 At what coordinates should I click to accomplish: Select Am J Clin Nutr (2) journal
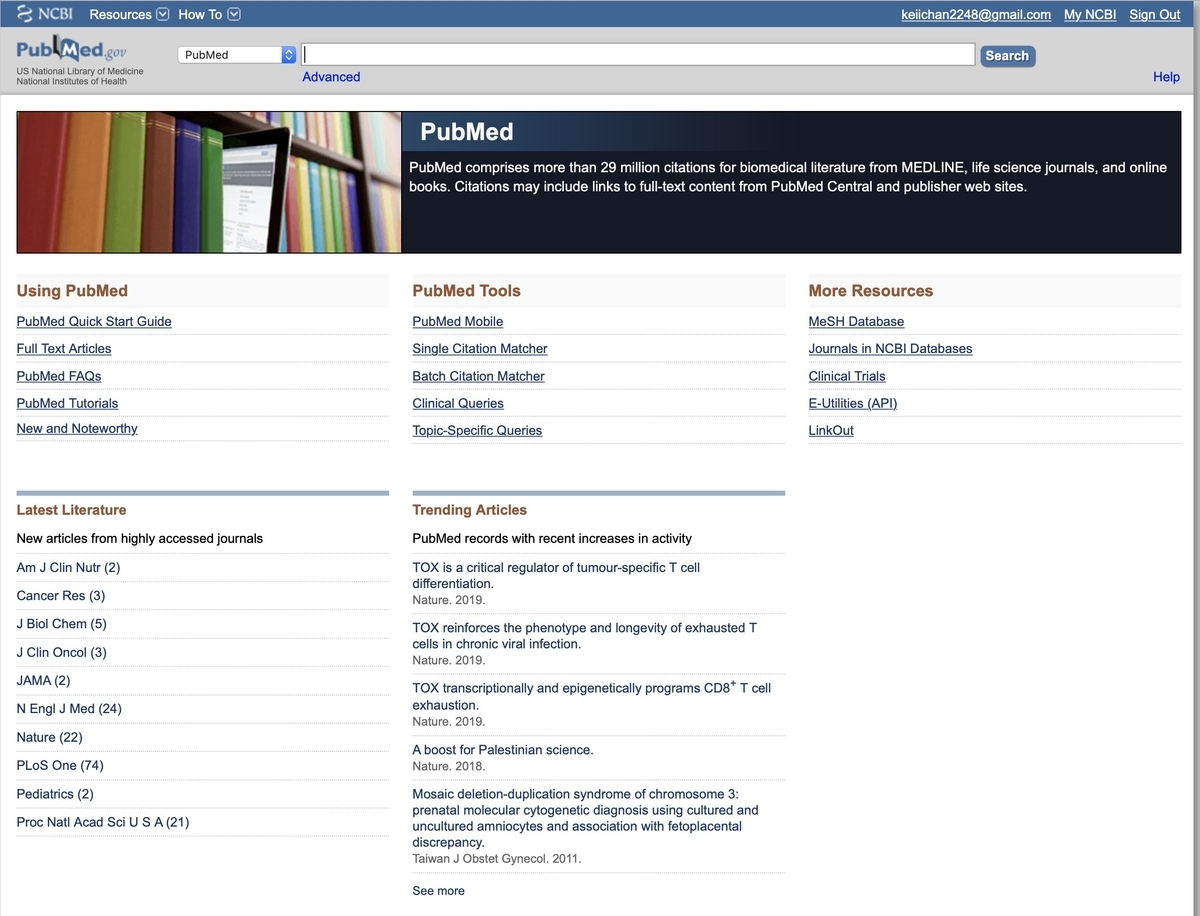click(x=68, y=567)
